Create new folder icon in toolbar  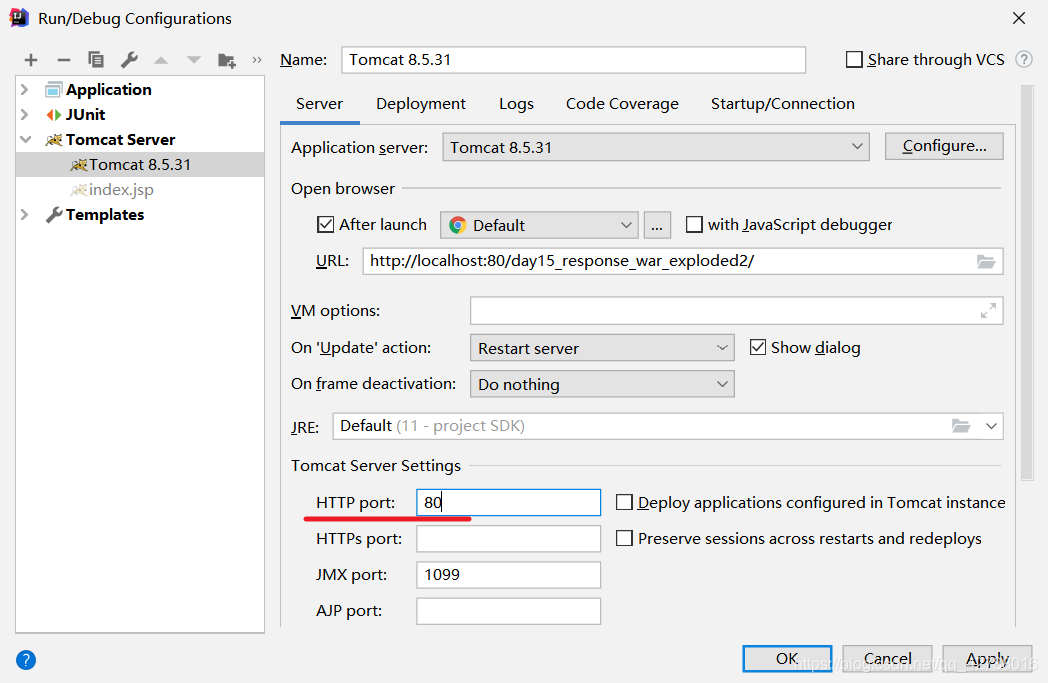tap(227, 61)
